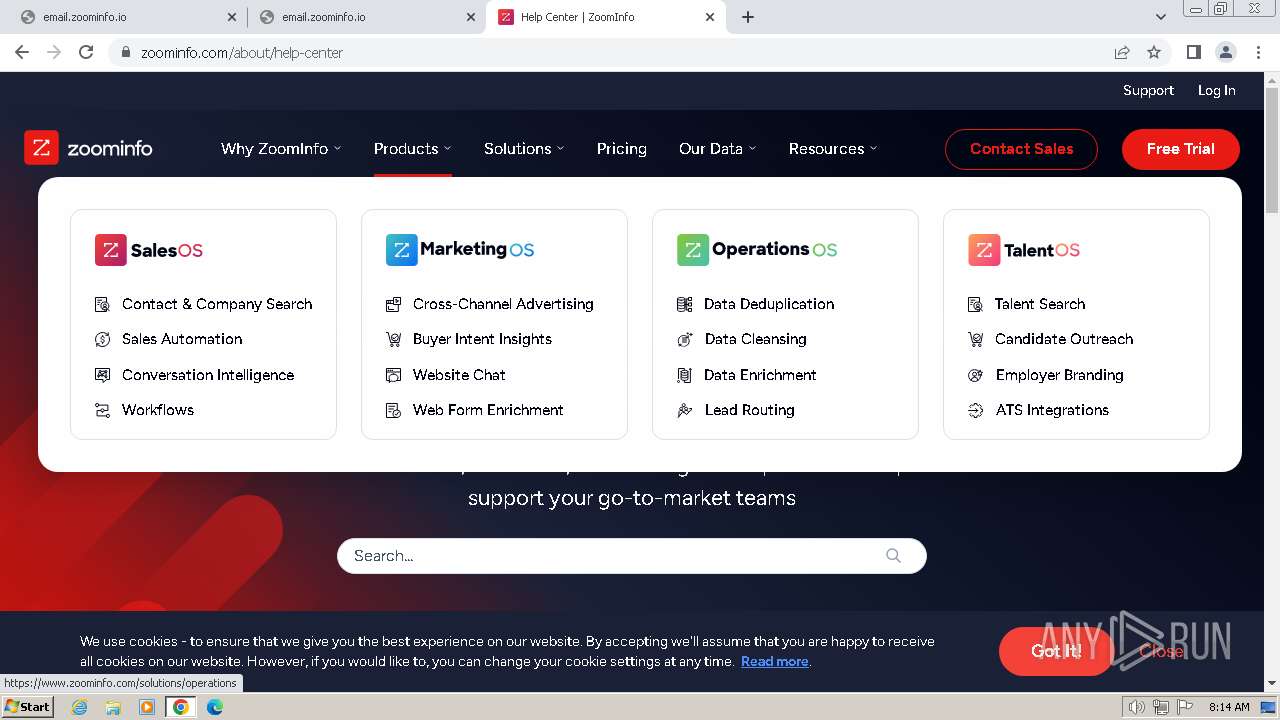The height and width of the screenshot is (720, 1280).
Task: Select the Help Center | ZoomInfo tab
Action: click(x=606, y=17)
